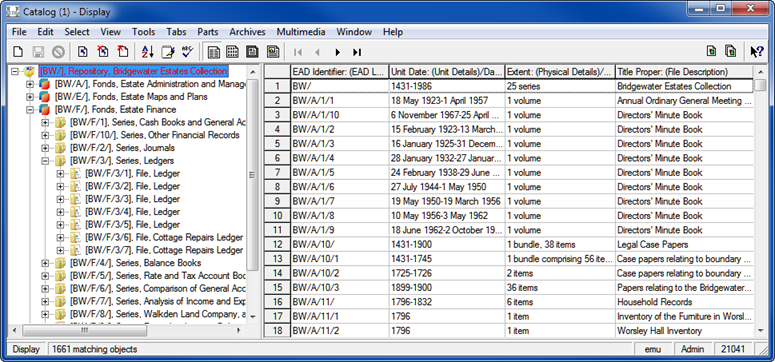775x362 pixels.
Task: Click the '27 July 1944-1 May 1950' date cell
Action: pos(447,187)
